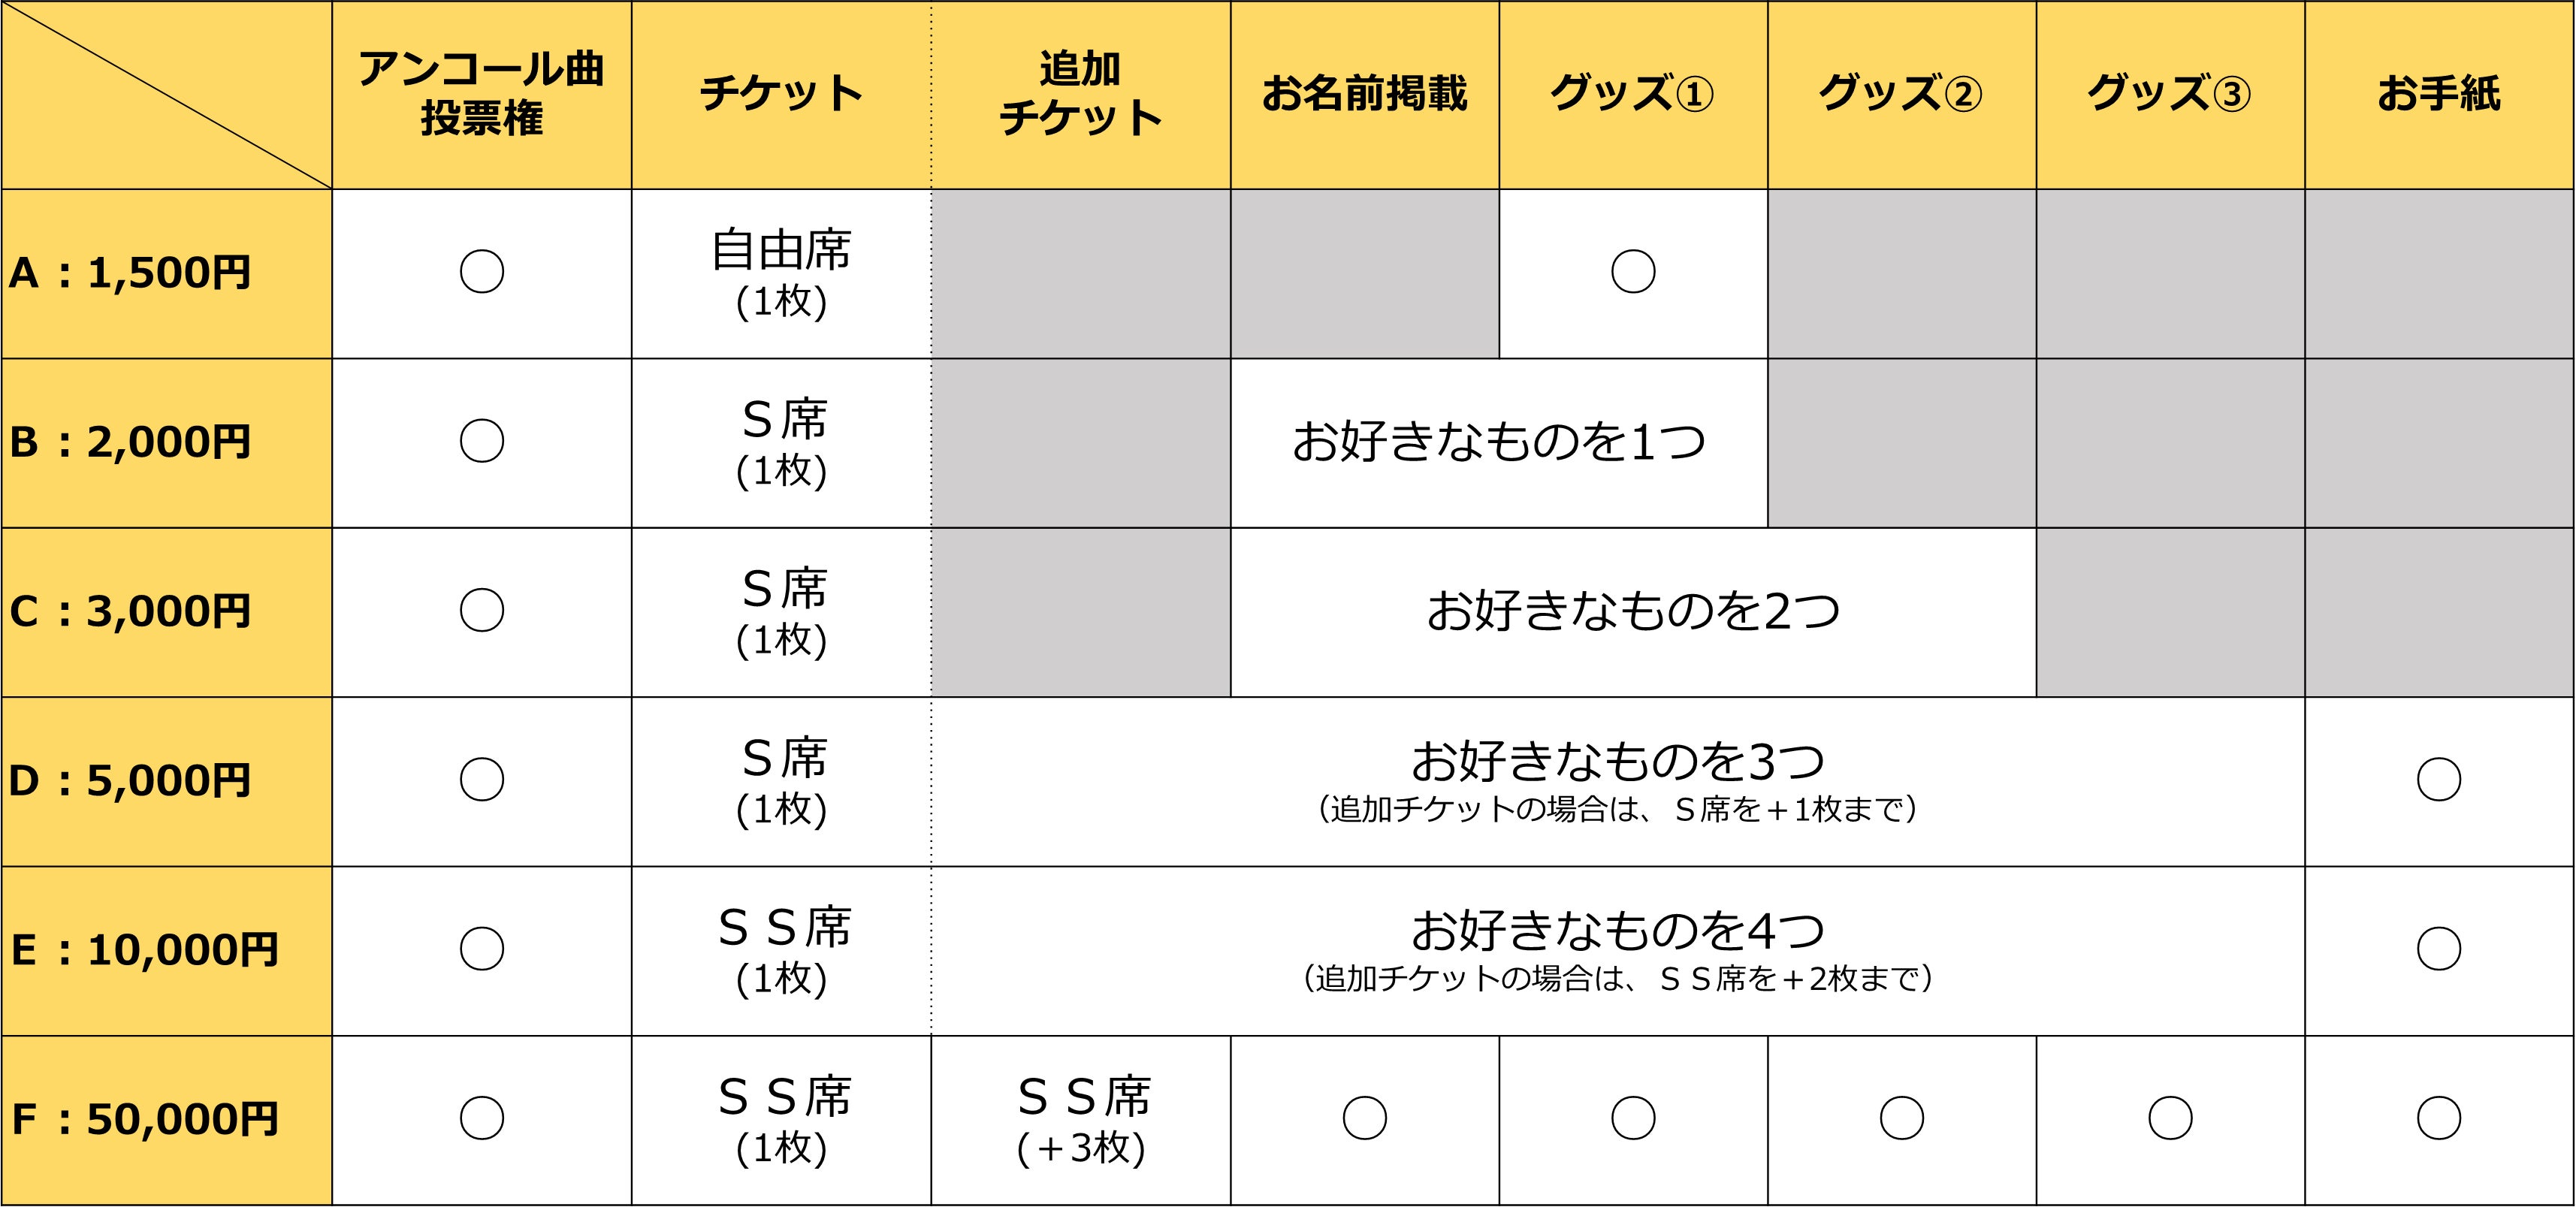The height and width of the screenshot is (1207, 2576).
Task: Click the encore vote circle for plan B
Action: point(481,441)
